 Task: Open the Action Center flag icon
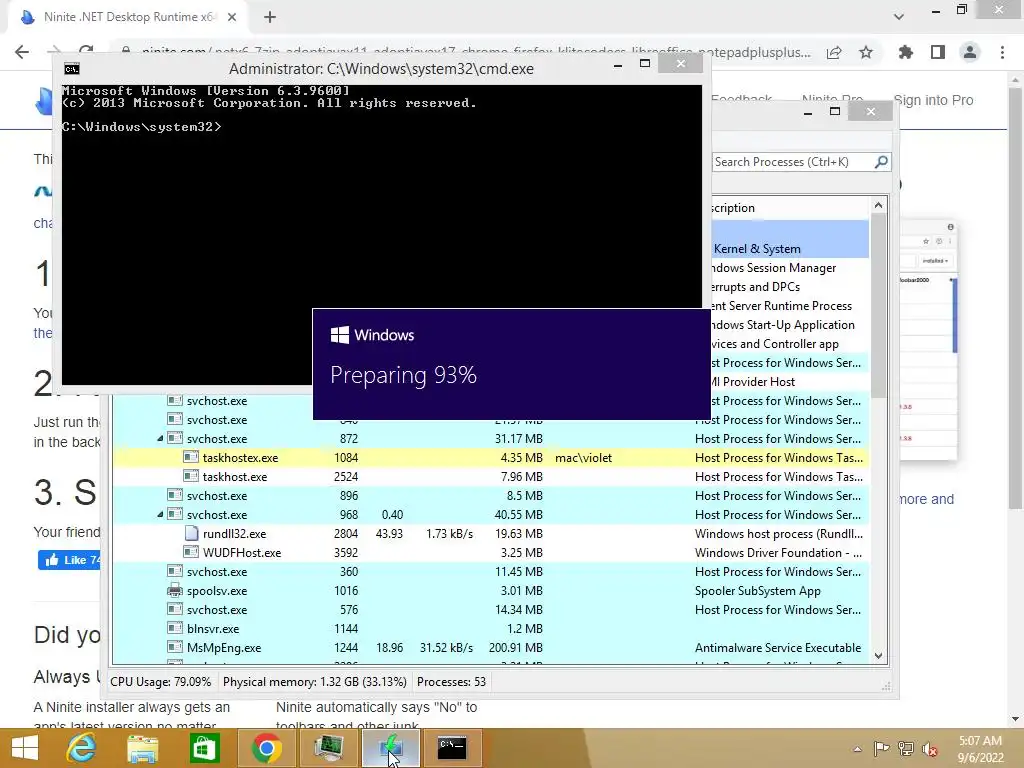tap(881, 749)
